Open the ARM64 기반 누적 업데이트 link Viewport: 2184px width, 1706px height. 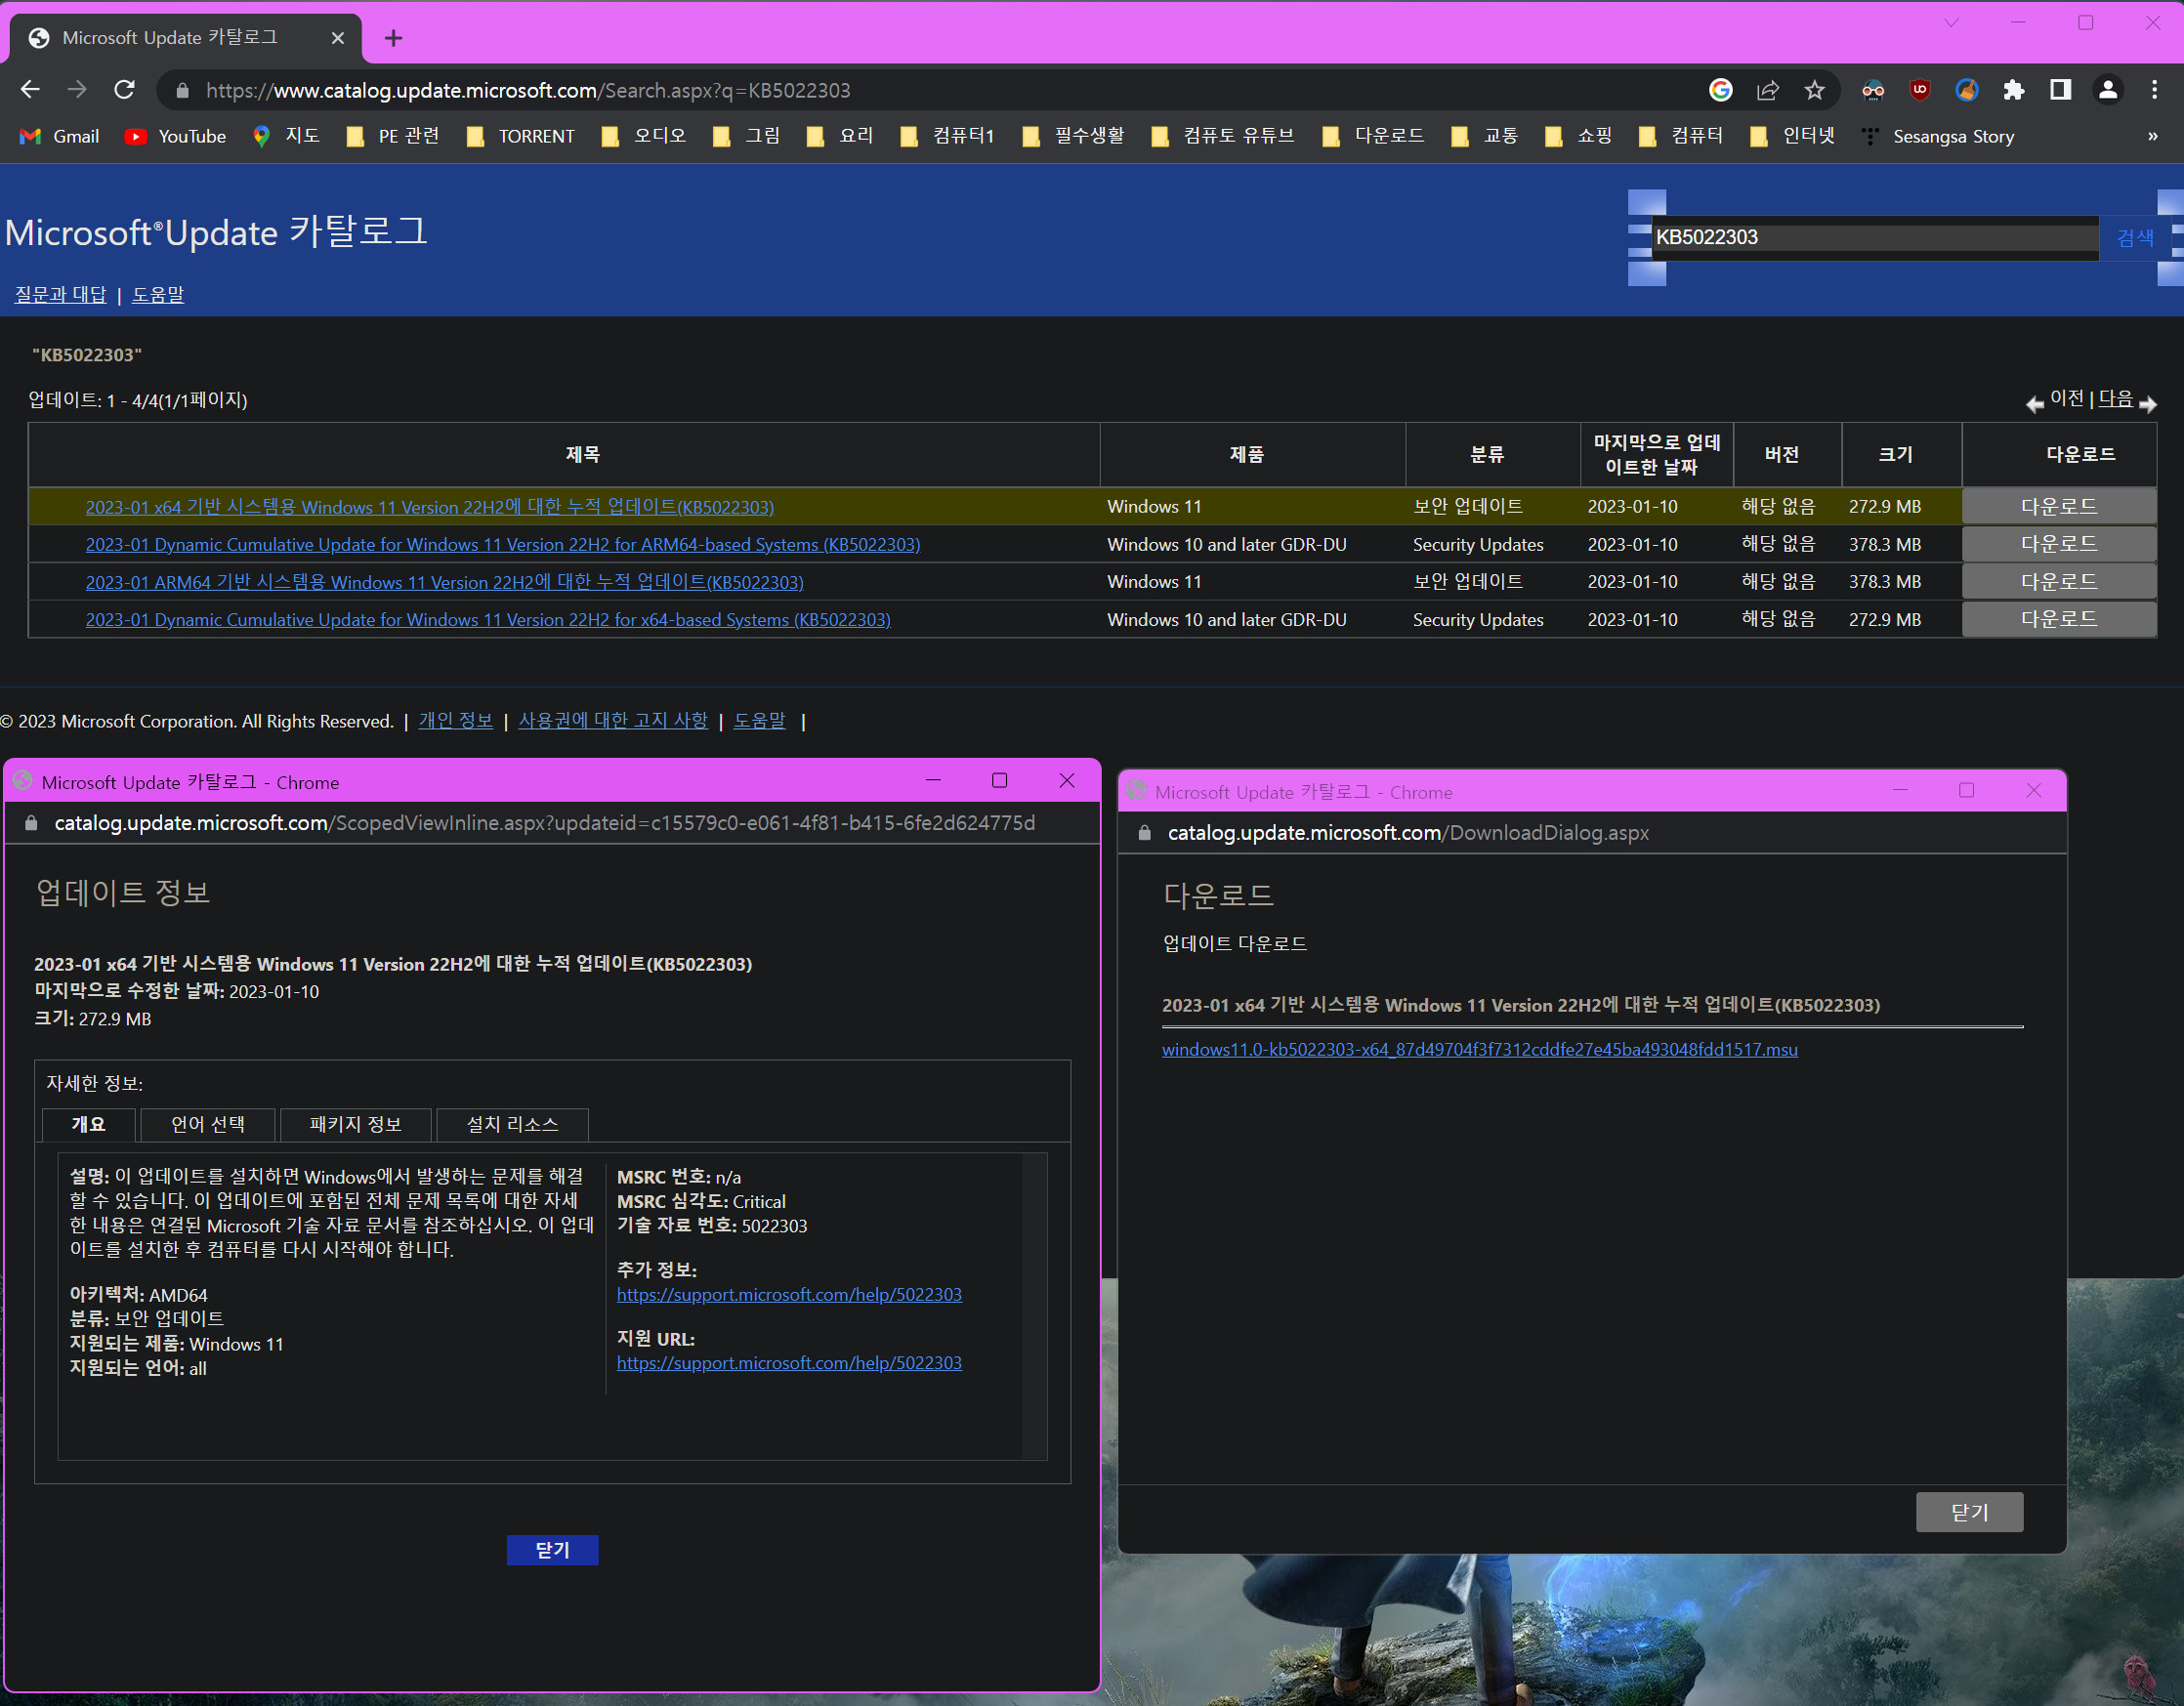(444, 582)
